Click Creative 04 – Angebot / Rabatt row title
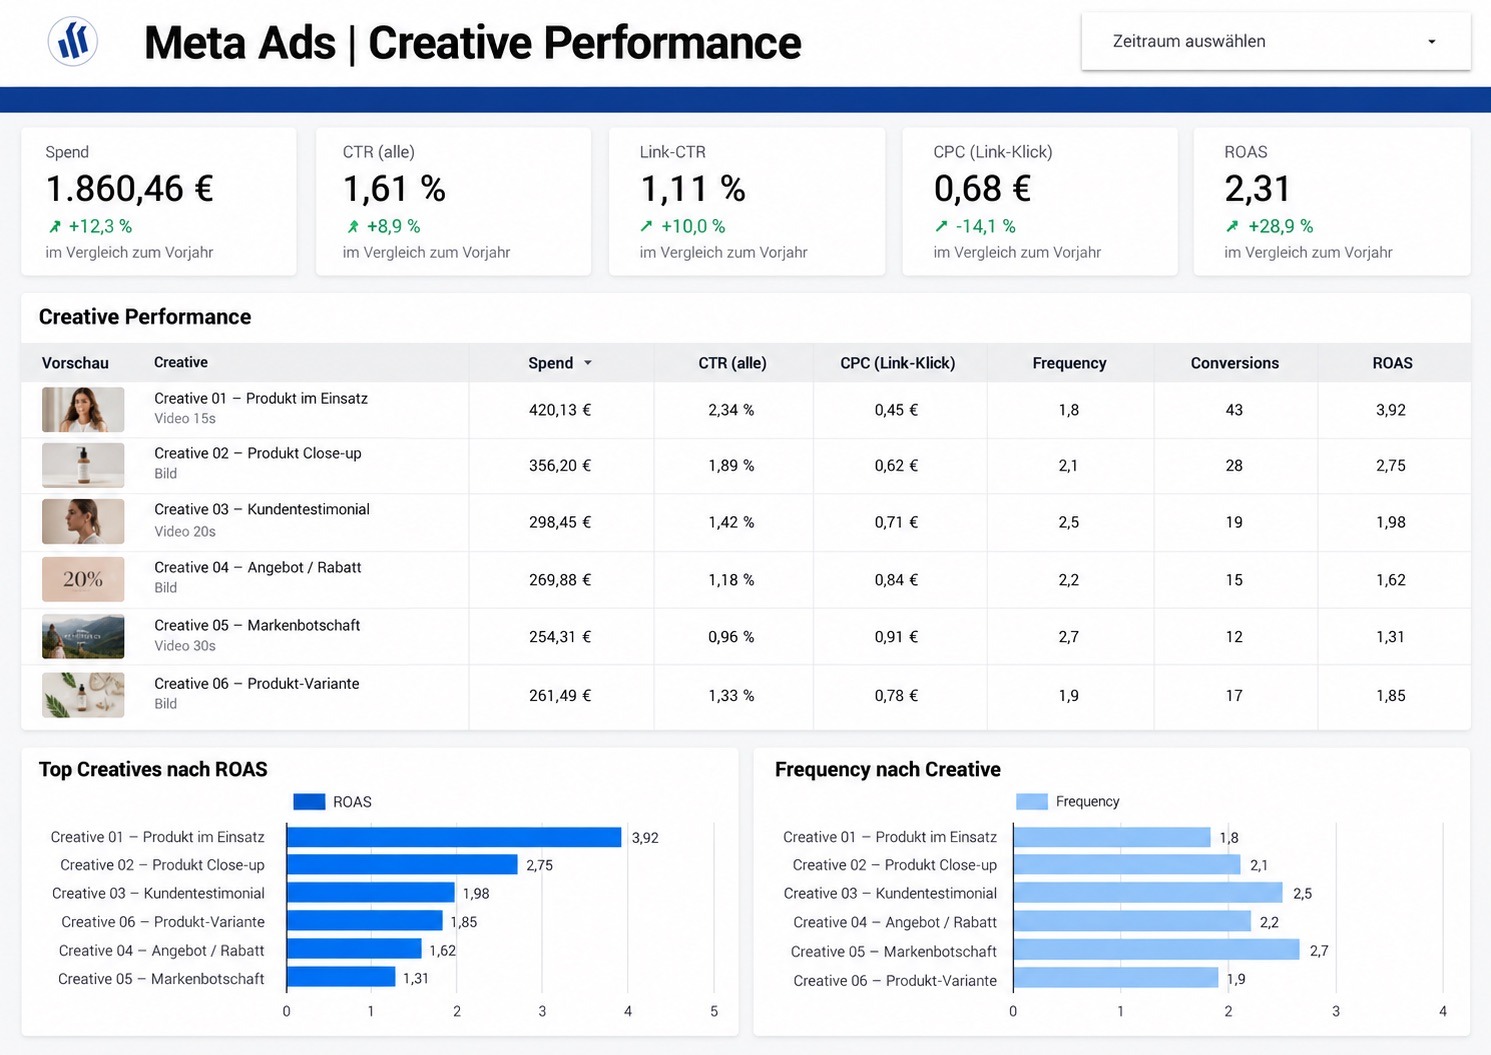This screenshot has height=1055, width=1491. point(258,567)
